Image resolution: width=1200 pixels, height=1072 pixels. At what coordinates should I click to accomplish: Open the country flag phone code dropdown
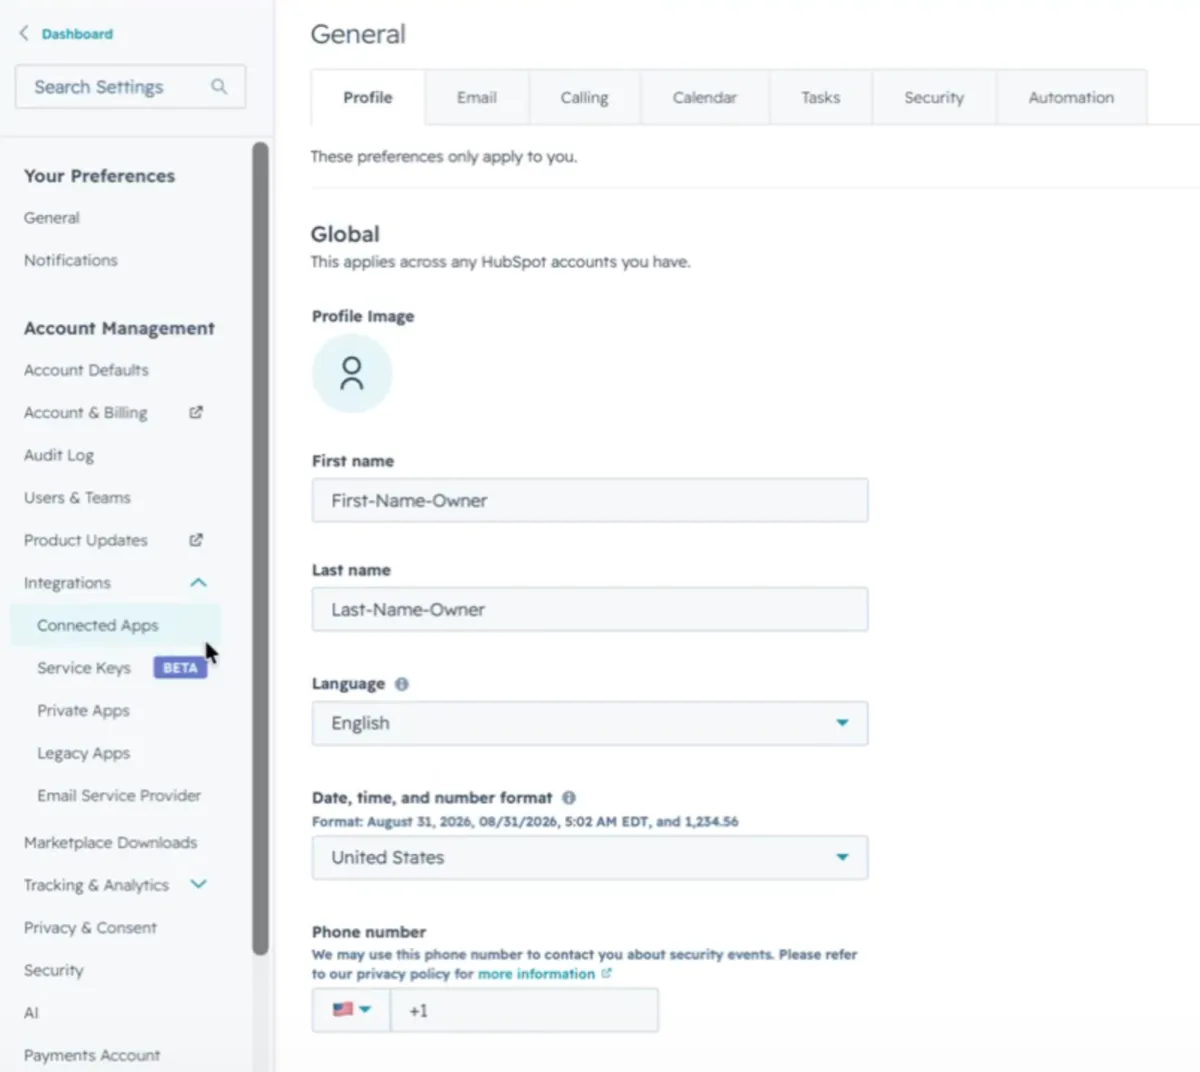click(351, 1010)
